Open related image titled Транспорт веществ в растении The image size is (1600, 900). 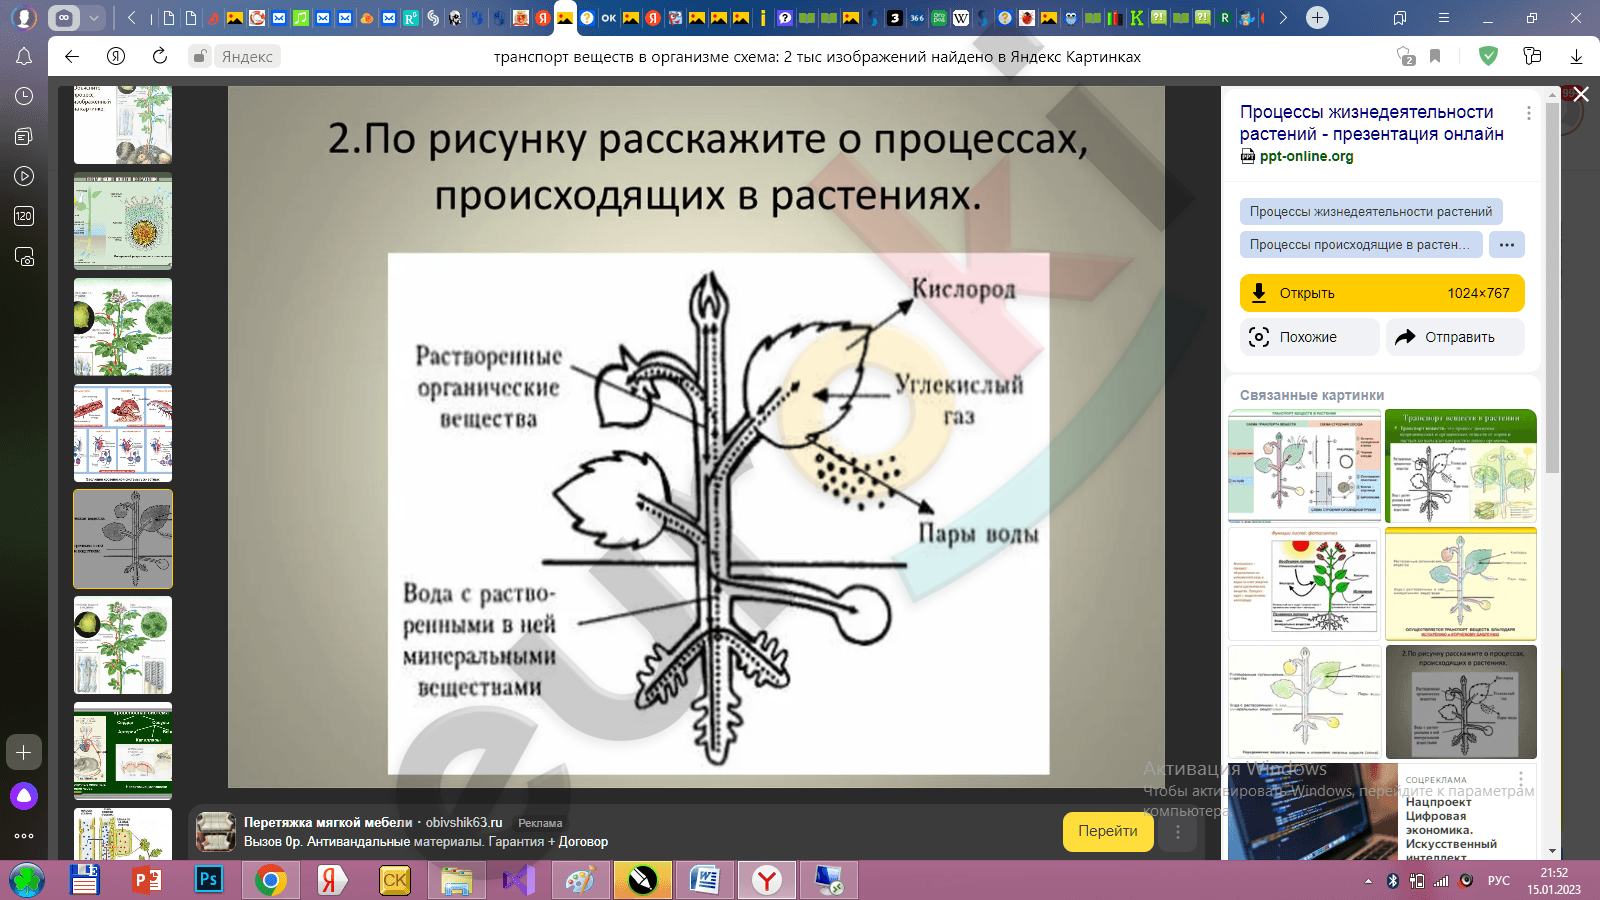click(1461, 465)
